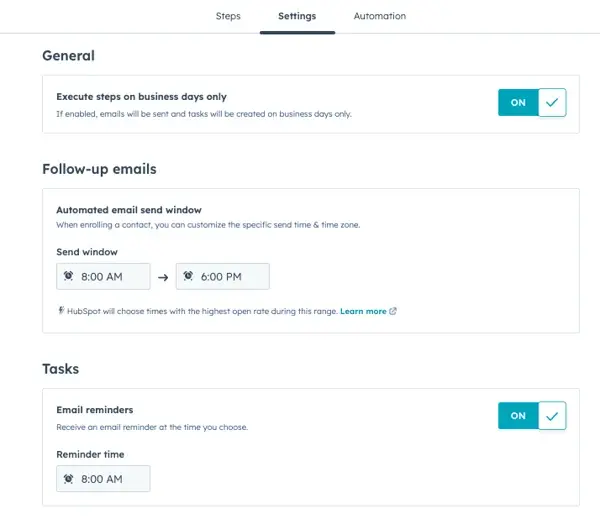Switch to the Automation tab
The image size is (600, 519).
(x=380, y=16)
